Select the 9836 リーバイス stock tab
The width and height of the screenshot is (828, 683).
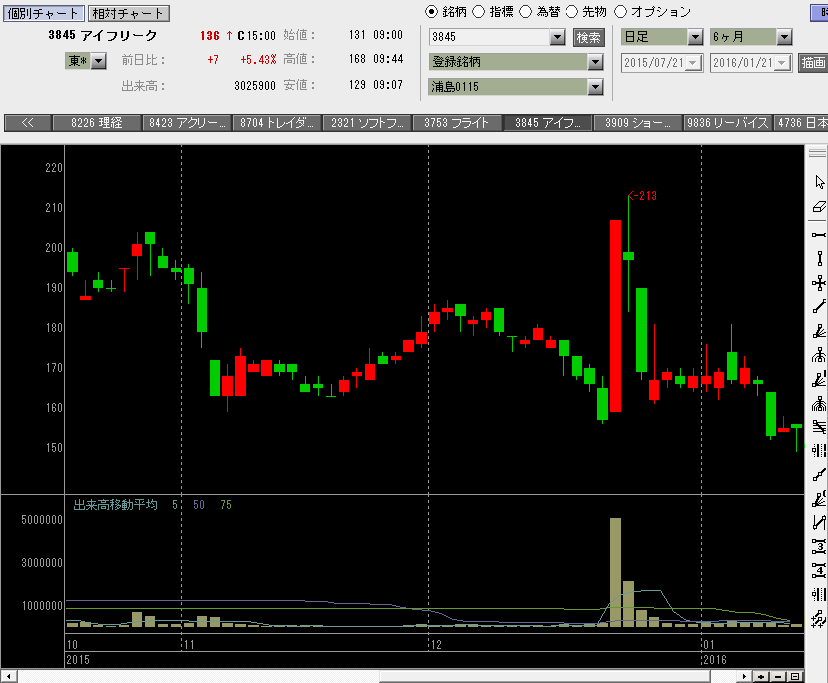727,123
